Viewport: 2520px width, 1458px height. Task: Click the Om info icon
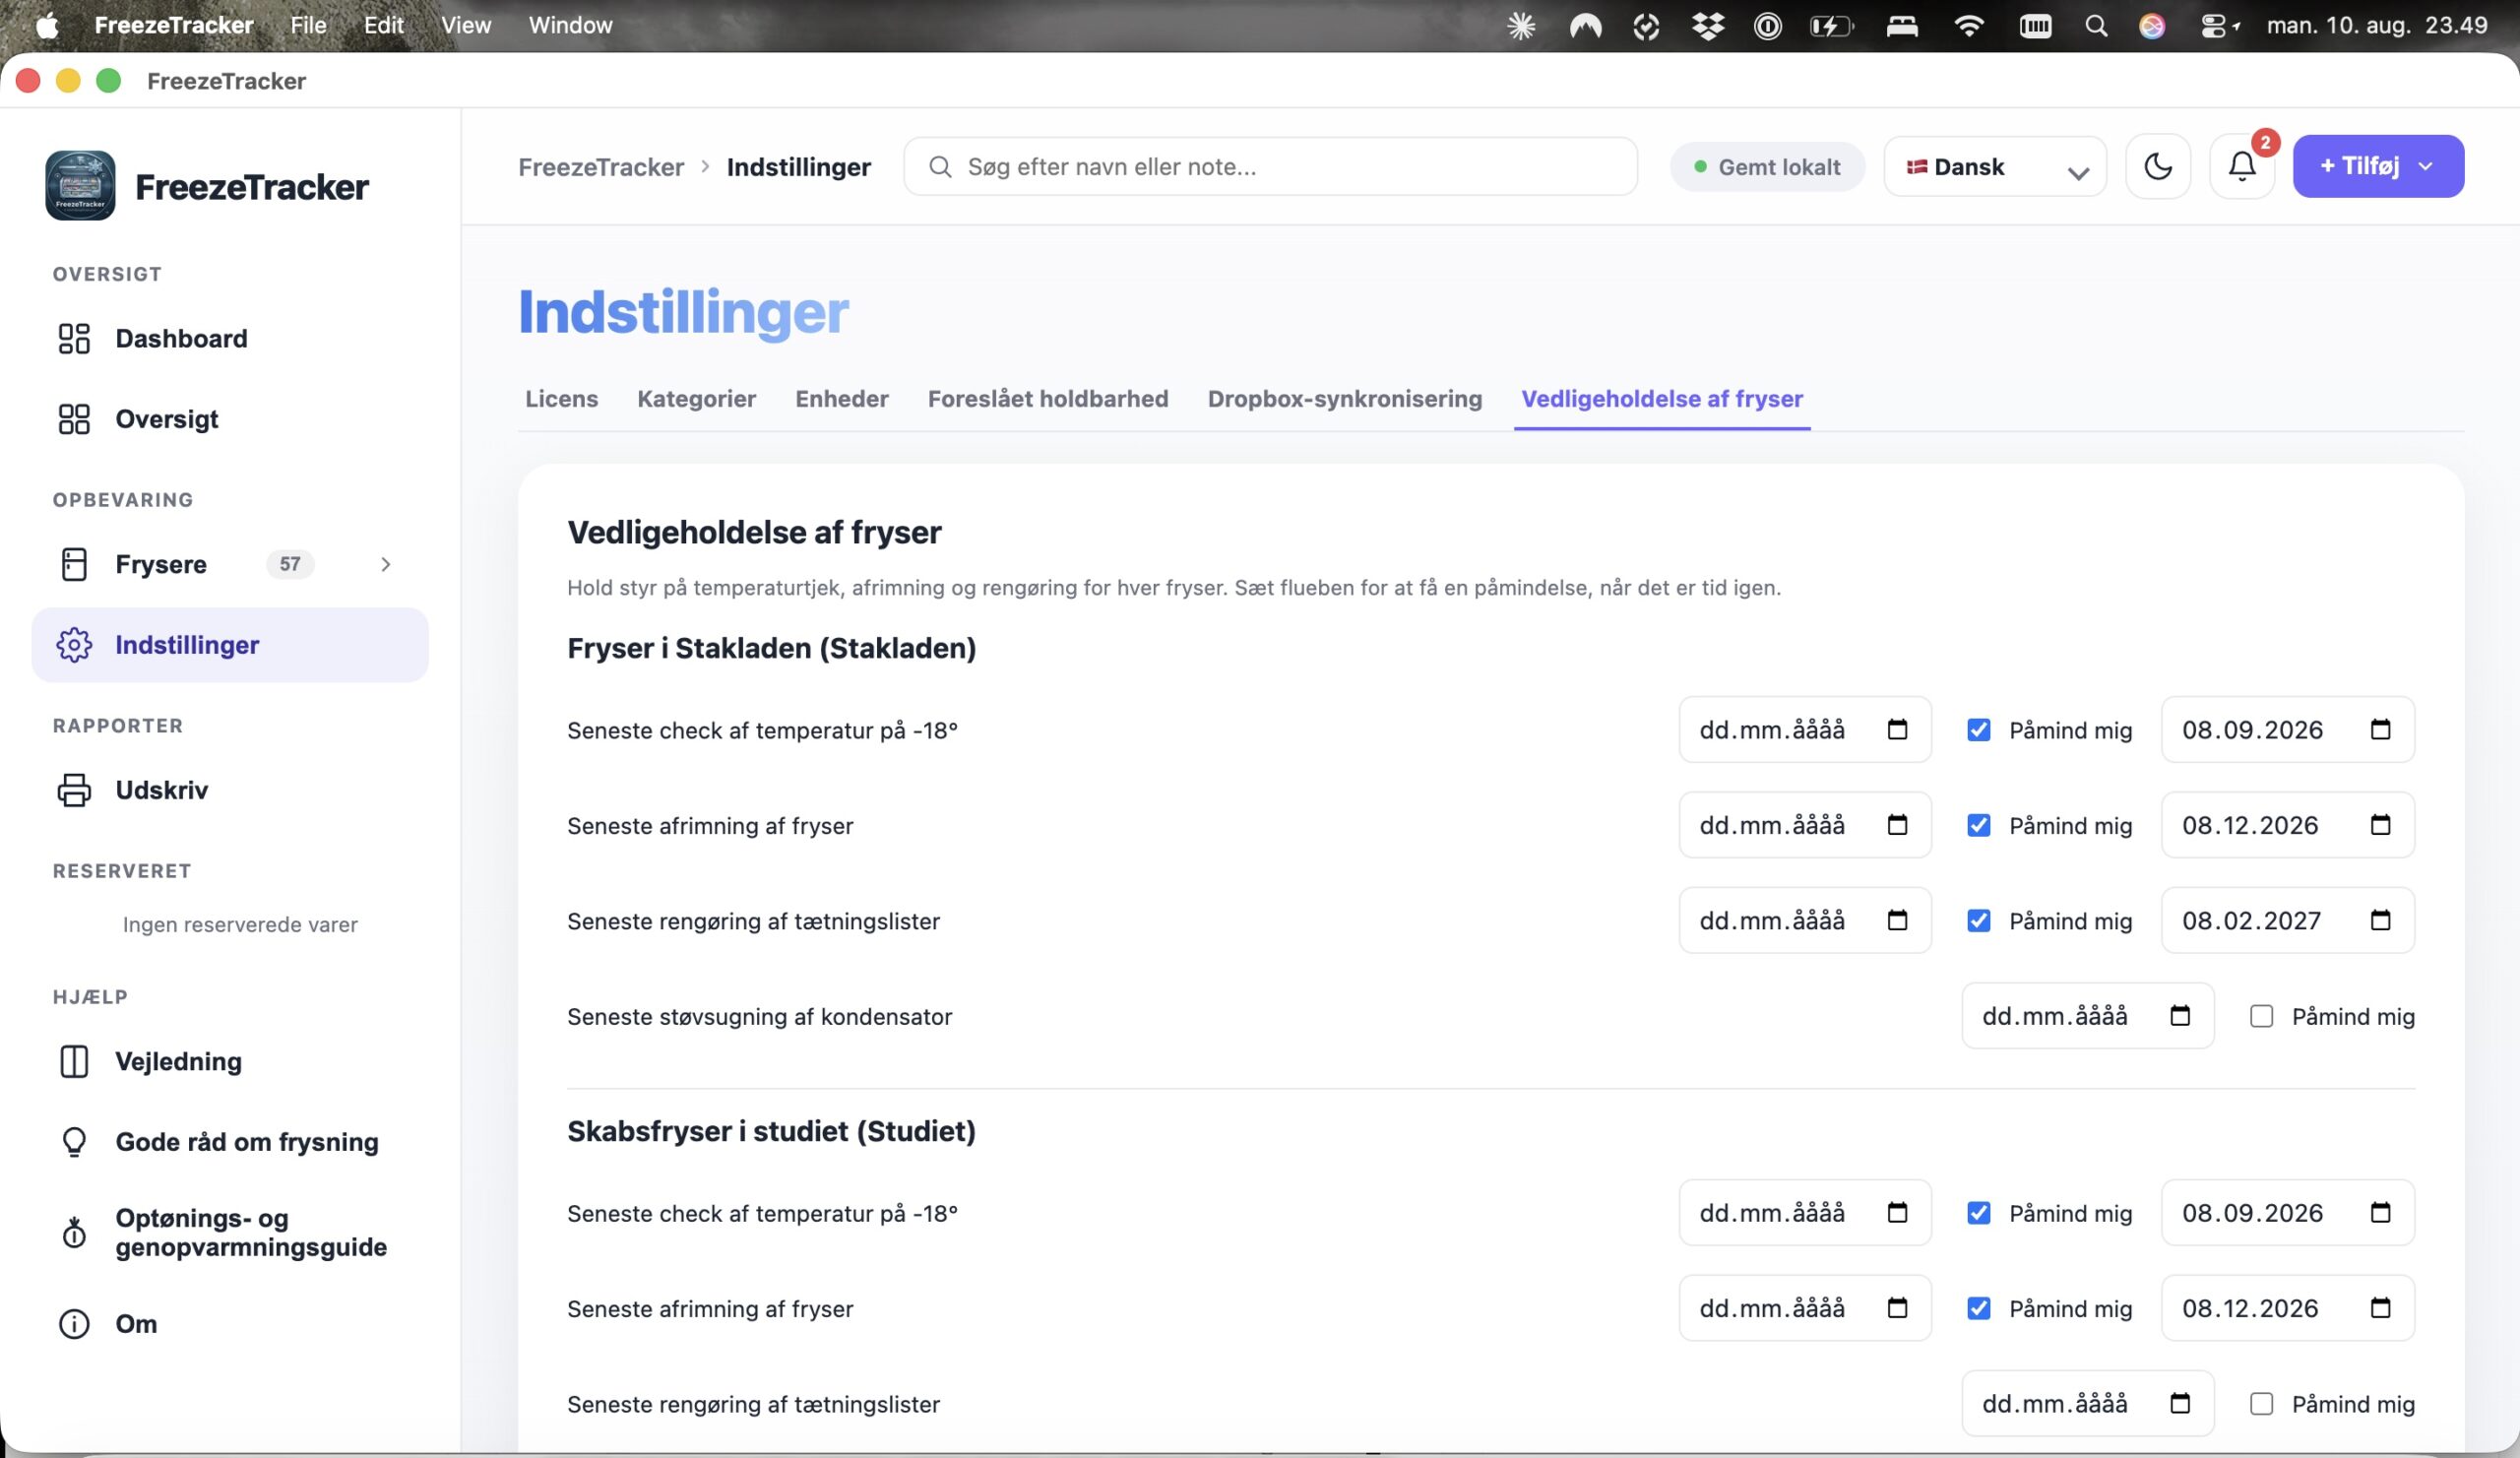[x=74, y=1323]
